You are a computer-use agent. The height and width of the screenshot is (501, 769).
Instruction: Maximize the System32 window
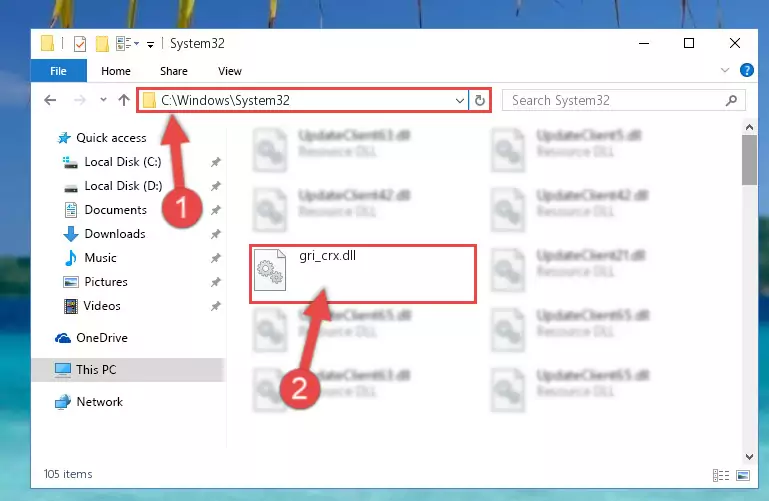tap(689, 43)
